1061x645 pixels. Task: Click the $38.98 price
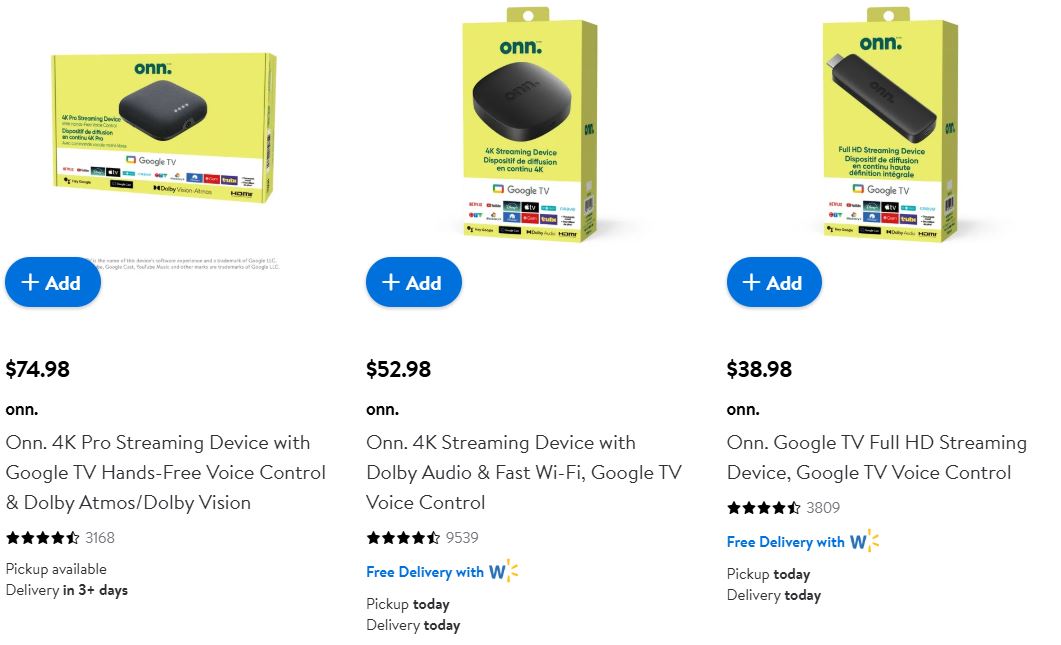tap(759, 369)
